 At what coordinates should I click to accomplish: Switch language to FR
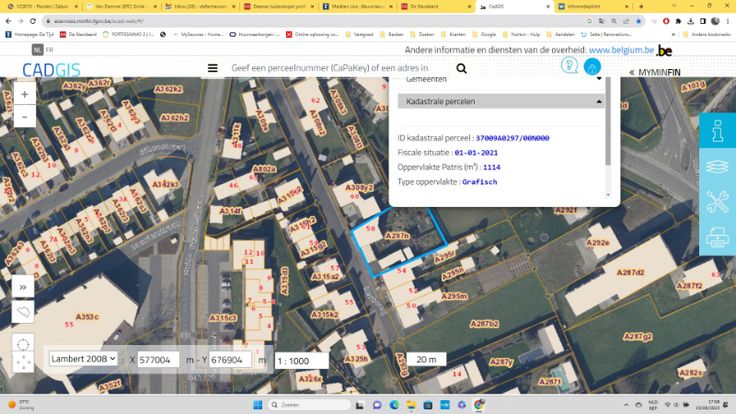(x=50, y=49)
